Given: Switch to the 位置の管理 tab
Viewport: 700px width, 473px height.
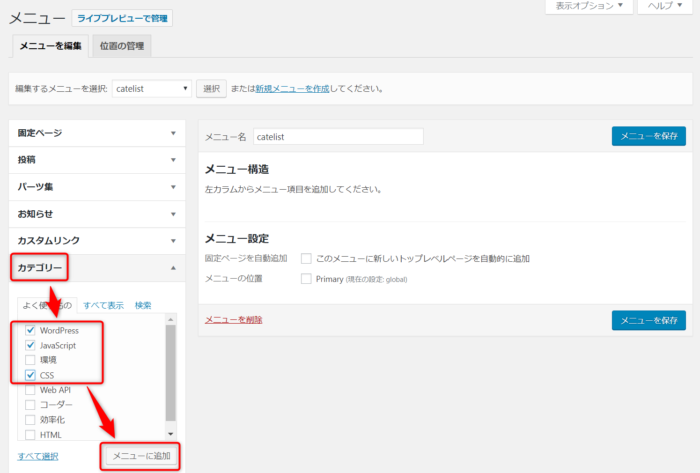Looking at the screenshot, I should pos(121,46).
